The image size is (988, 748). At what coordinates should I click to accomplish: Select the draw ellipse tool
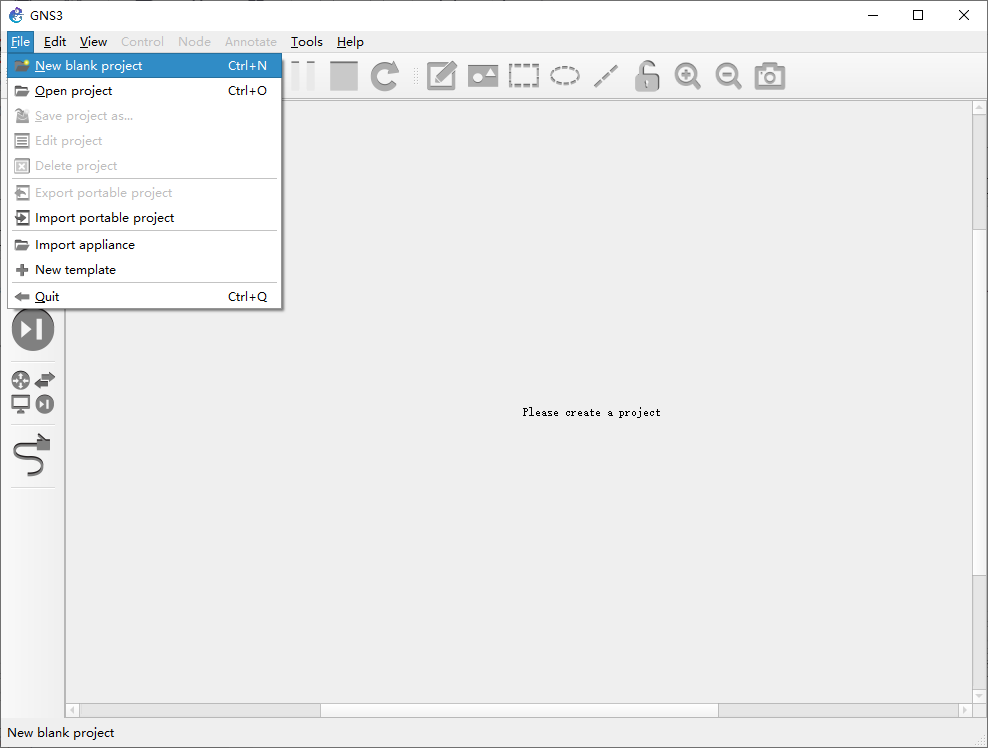(x=565, y=76)
